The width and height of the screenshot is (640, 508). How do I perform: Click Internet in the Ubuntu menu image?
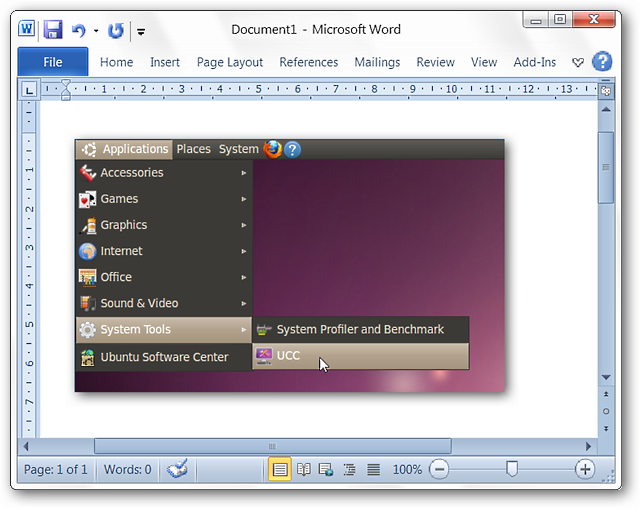(x=164, y=251)
